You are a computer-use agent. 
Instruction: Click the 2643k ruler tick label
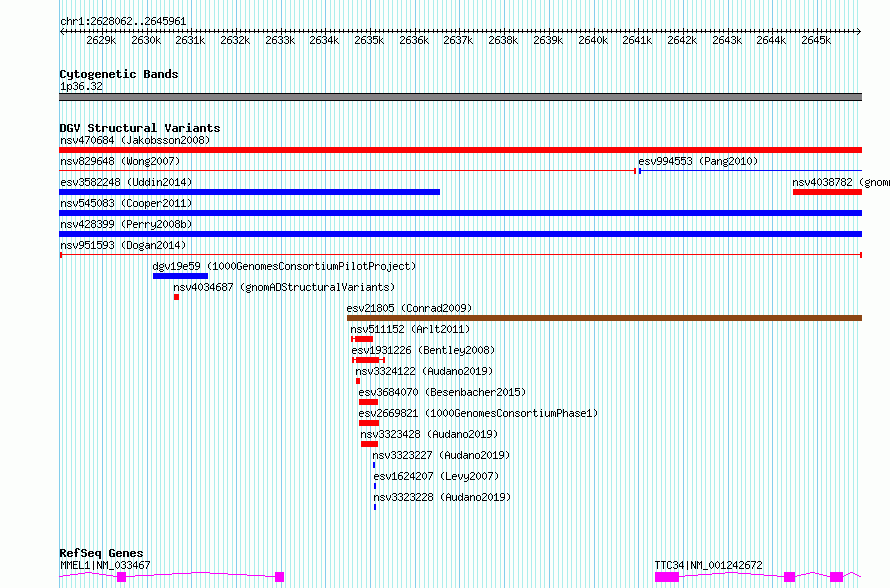tap(727, 40)
